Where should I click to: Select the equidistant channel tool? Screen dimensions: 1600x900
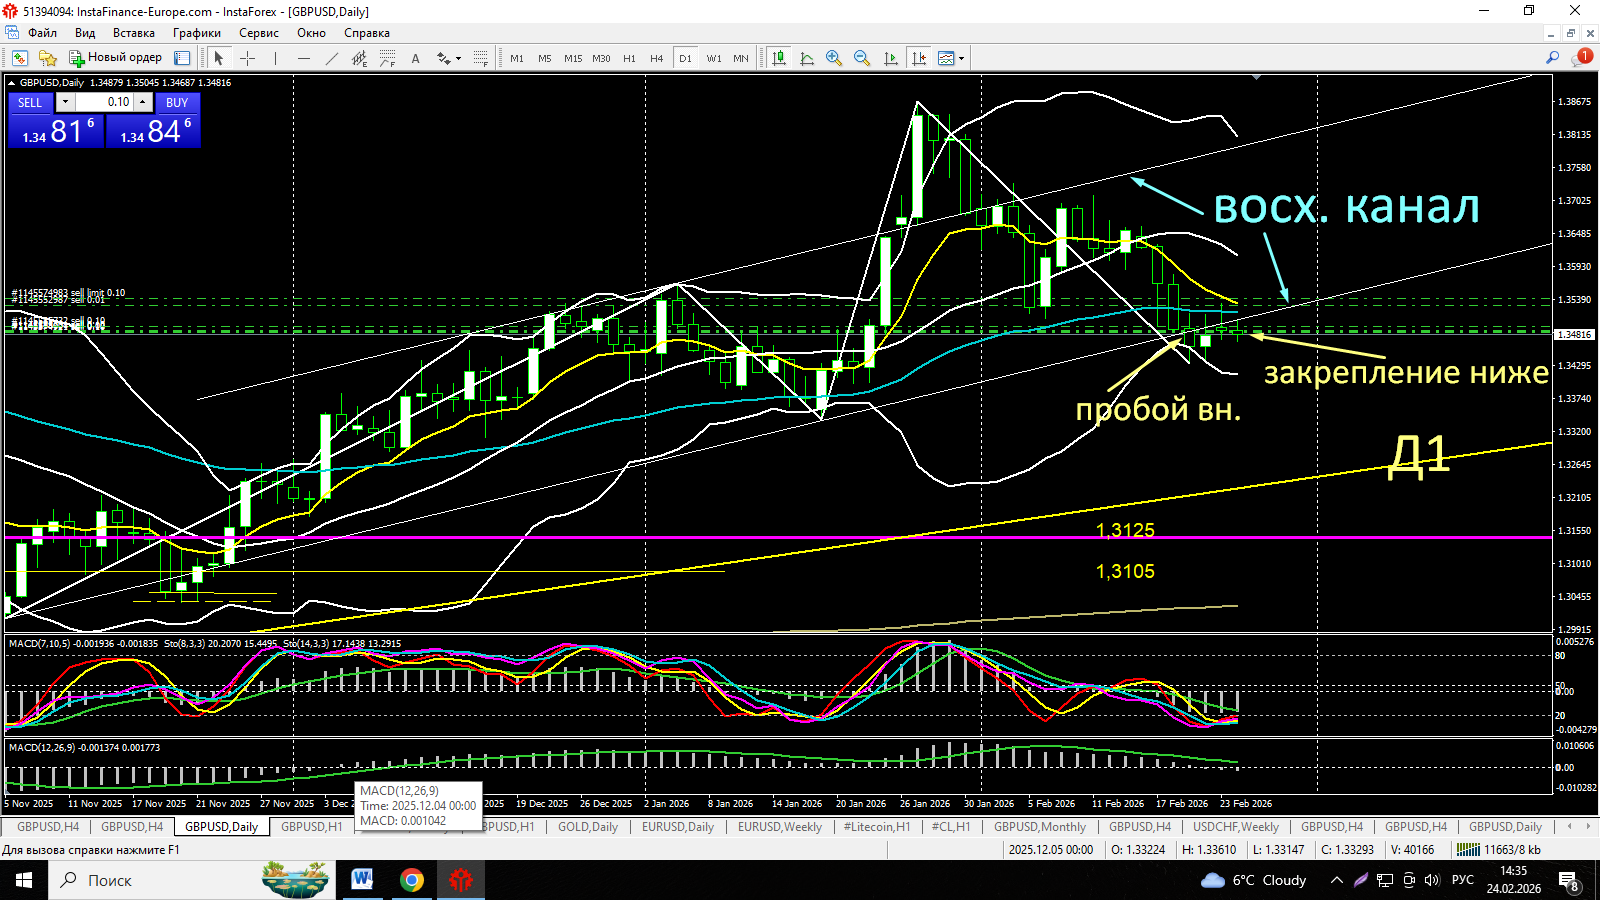click(359, 58)
